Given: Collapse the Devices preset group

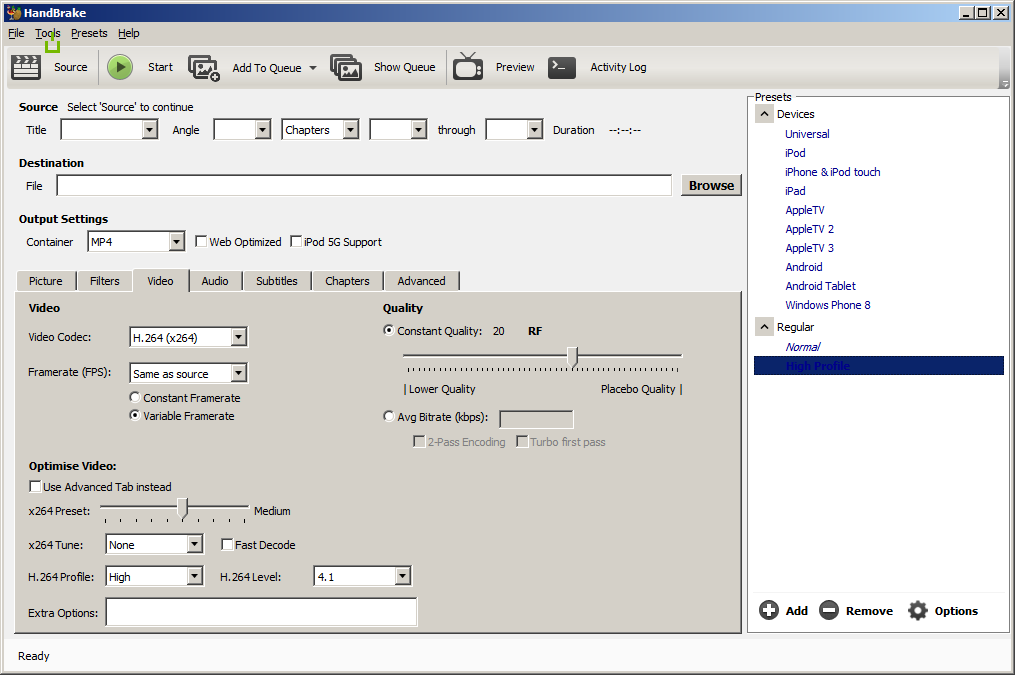Looking at the screenshot, I should coord(764,114).
